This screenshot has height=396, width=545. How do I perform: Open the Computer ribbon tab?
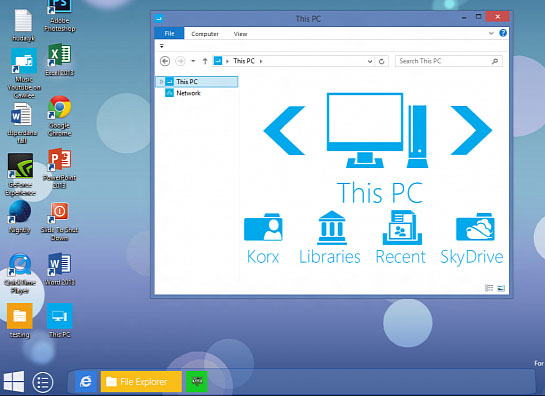(205, 34)
